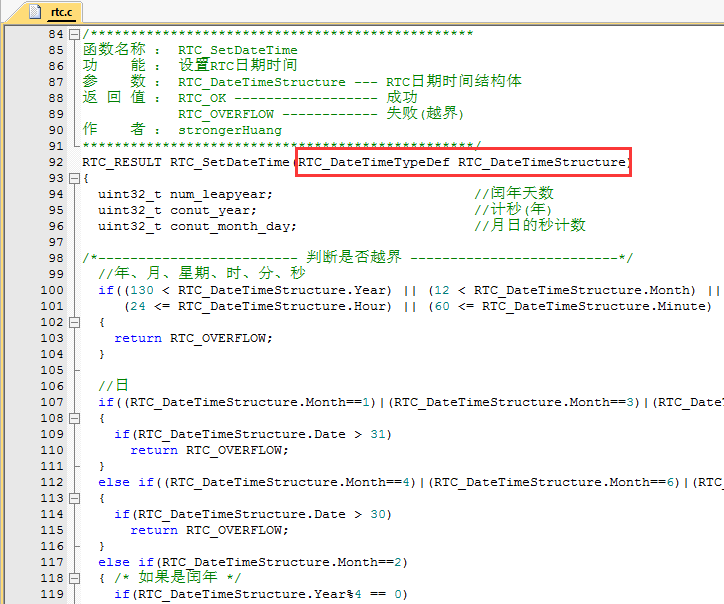Image resolution: width=724 pixels, height=604 pixels.
Task: Click conut_month_day variable declaration
Action: tap(233, 226)
